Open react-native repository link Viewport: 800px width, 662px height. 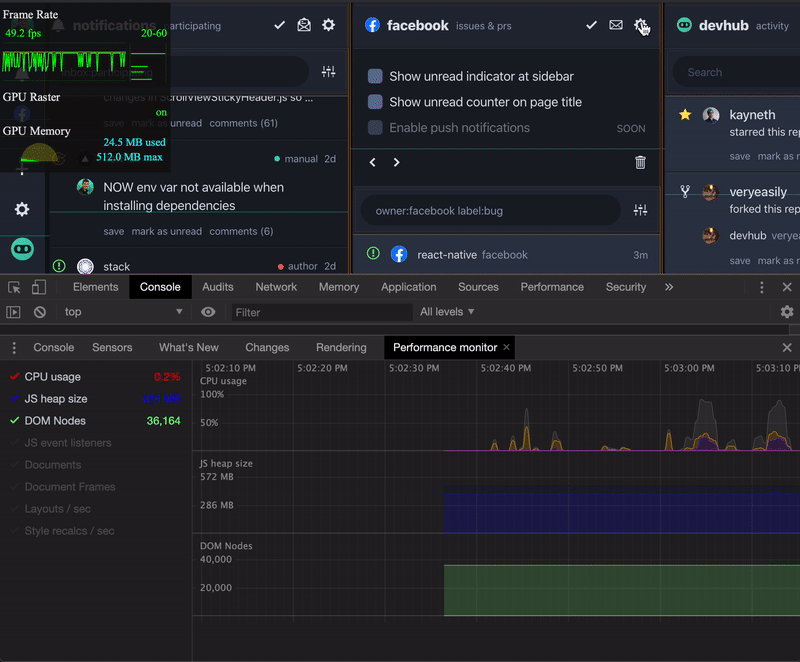(x=447, y=254)
